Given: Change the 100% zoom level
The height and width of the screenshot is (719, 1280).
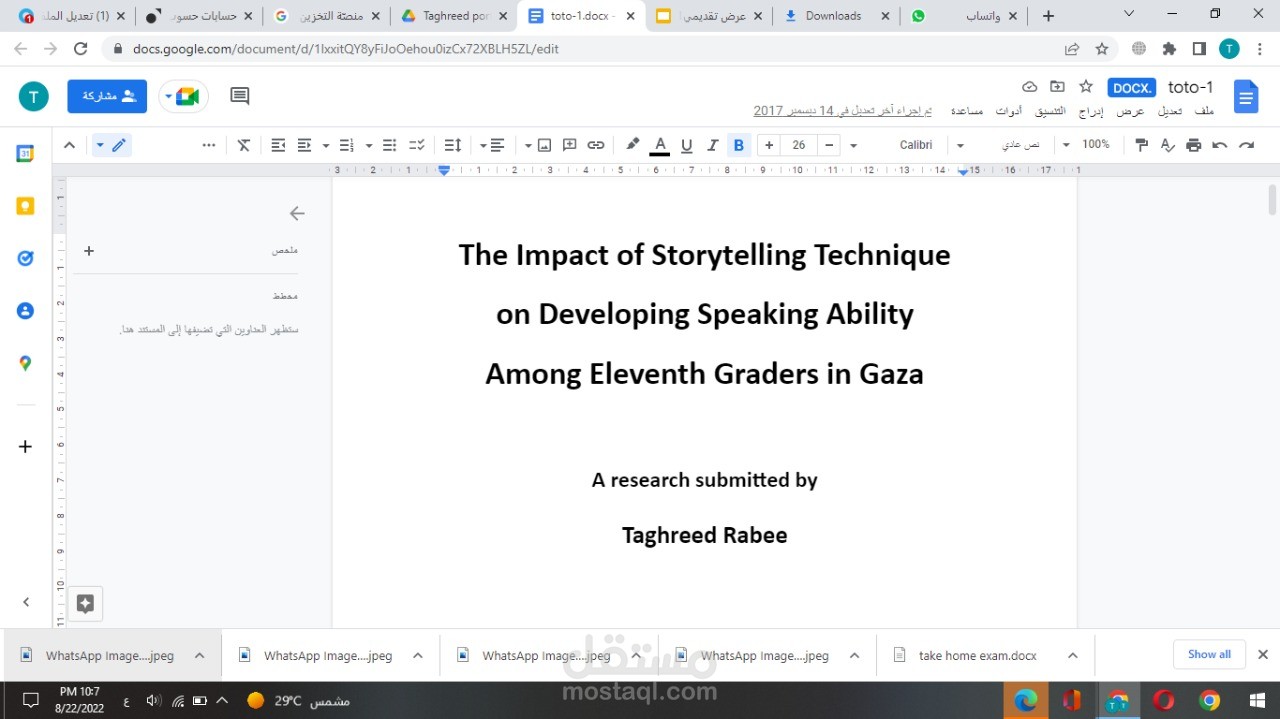Looking at the screenshot, I should click(x=1086, y=145).
